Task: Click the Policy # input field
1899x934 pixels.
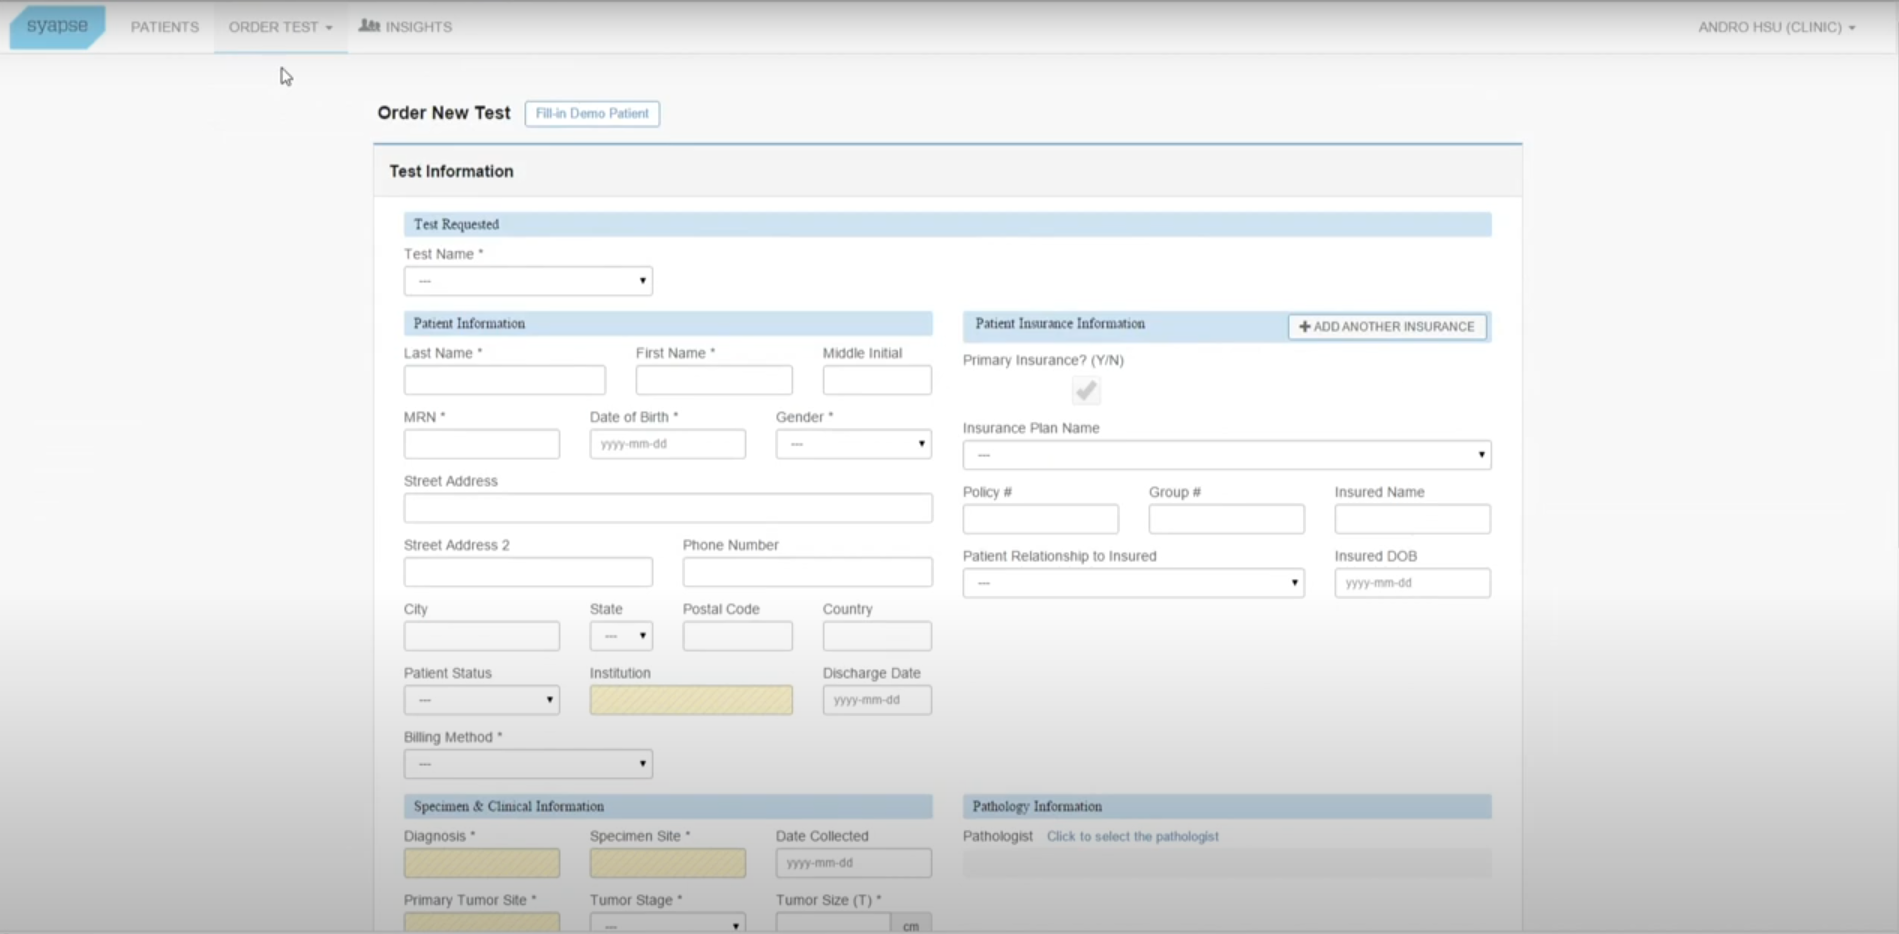Action: tap(1040, 519)
